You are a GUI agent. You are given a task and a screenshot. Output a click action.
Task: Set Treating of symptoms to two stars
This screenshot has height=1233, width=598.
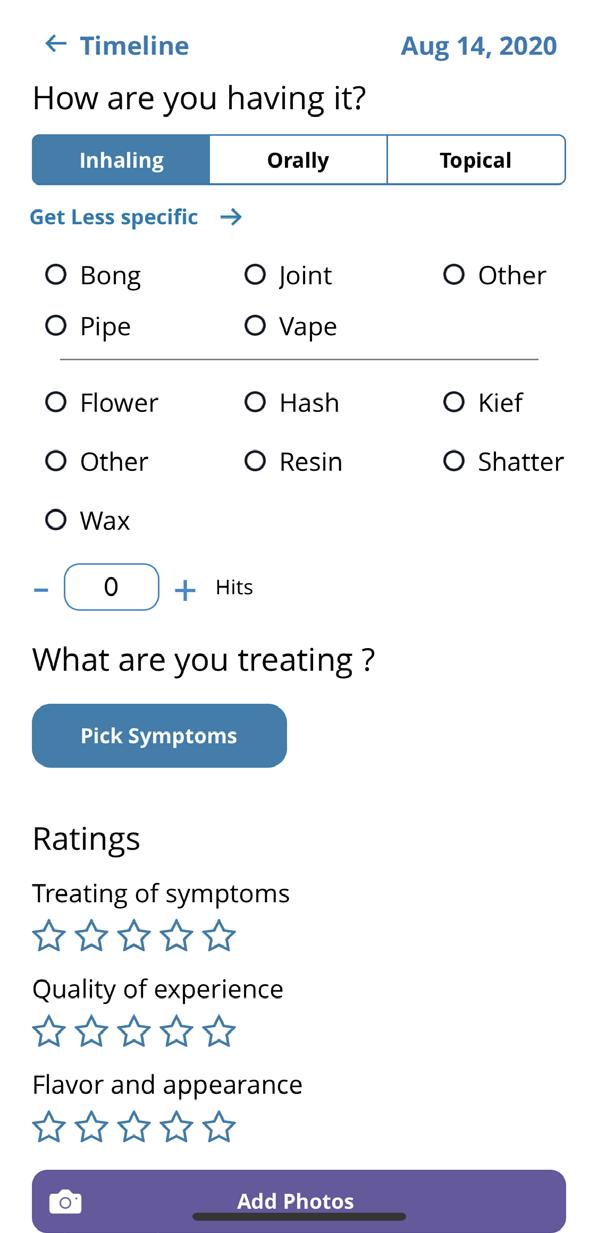(x=91, y=937)
